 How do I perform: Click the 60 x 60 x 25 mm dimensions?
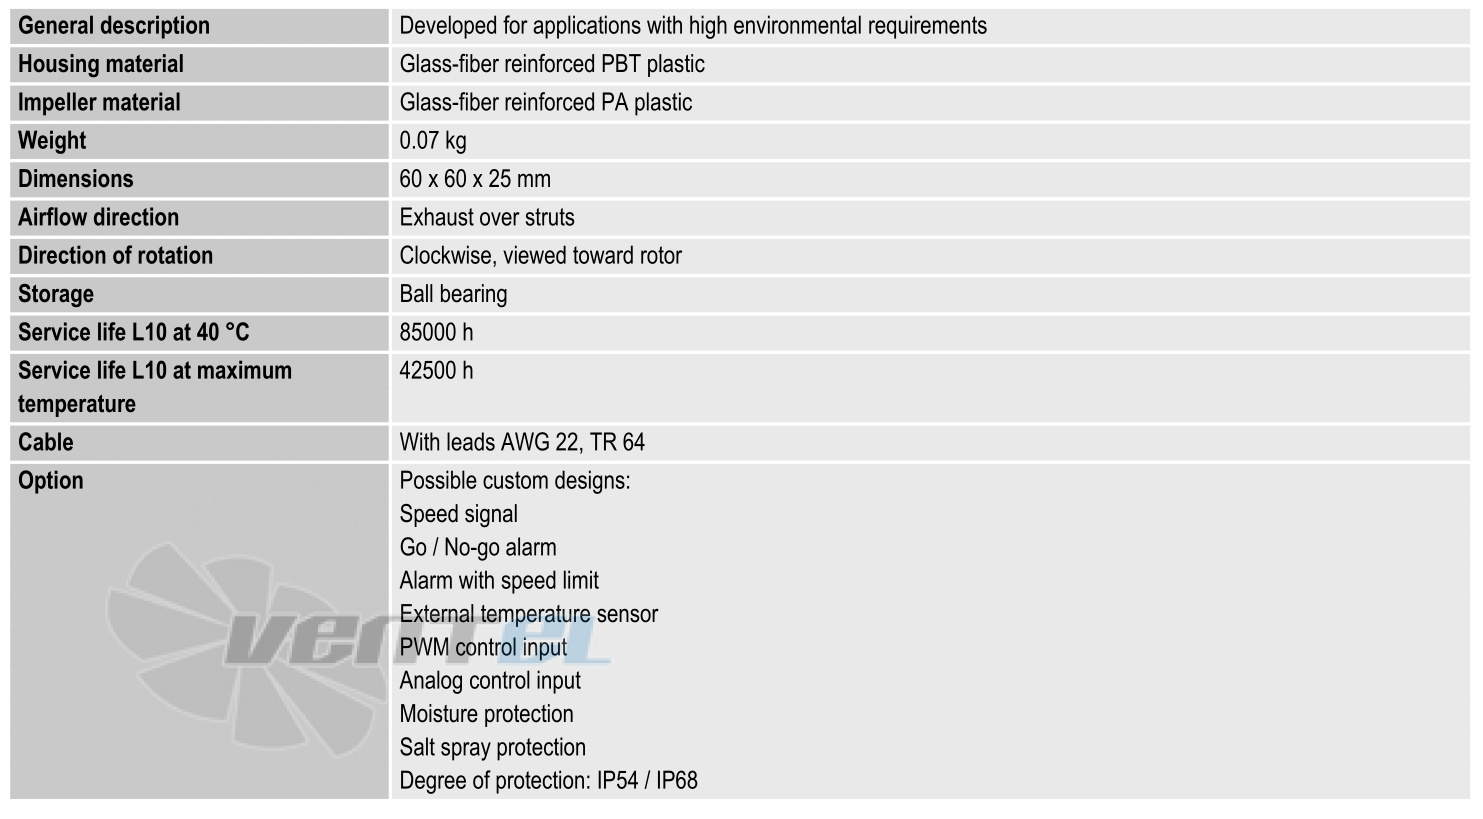pyautogui.click(x=475, y=179)
